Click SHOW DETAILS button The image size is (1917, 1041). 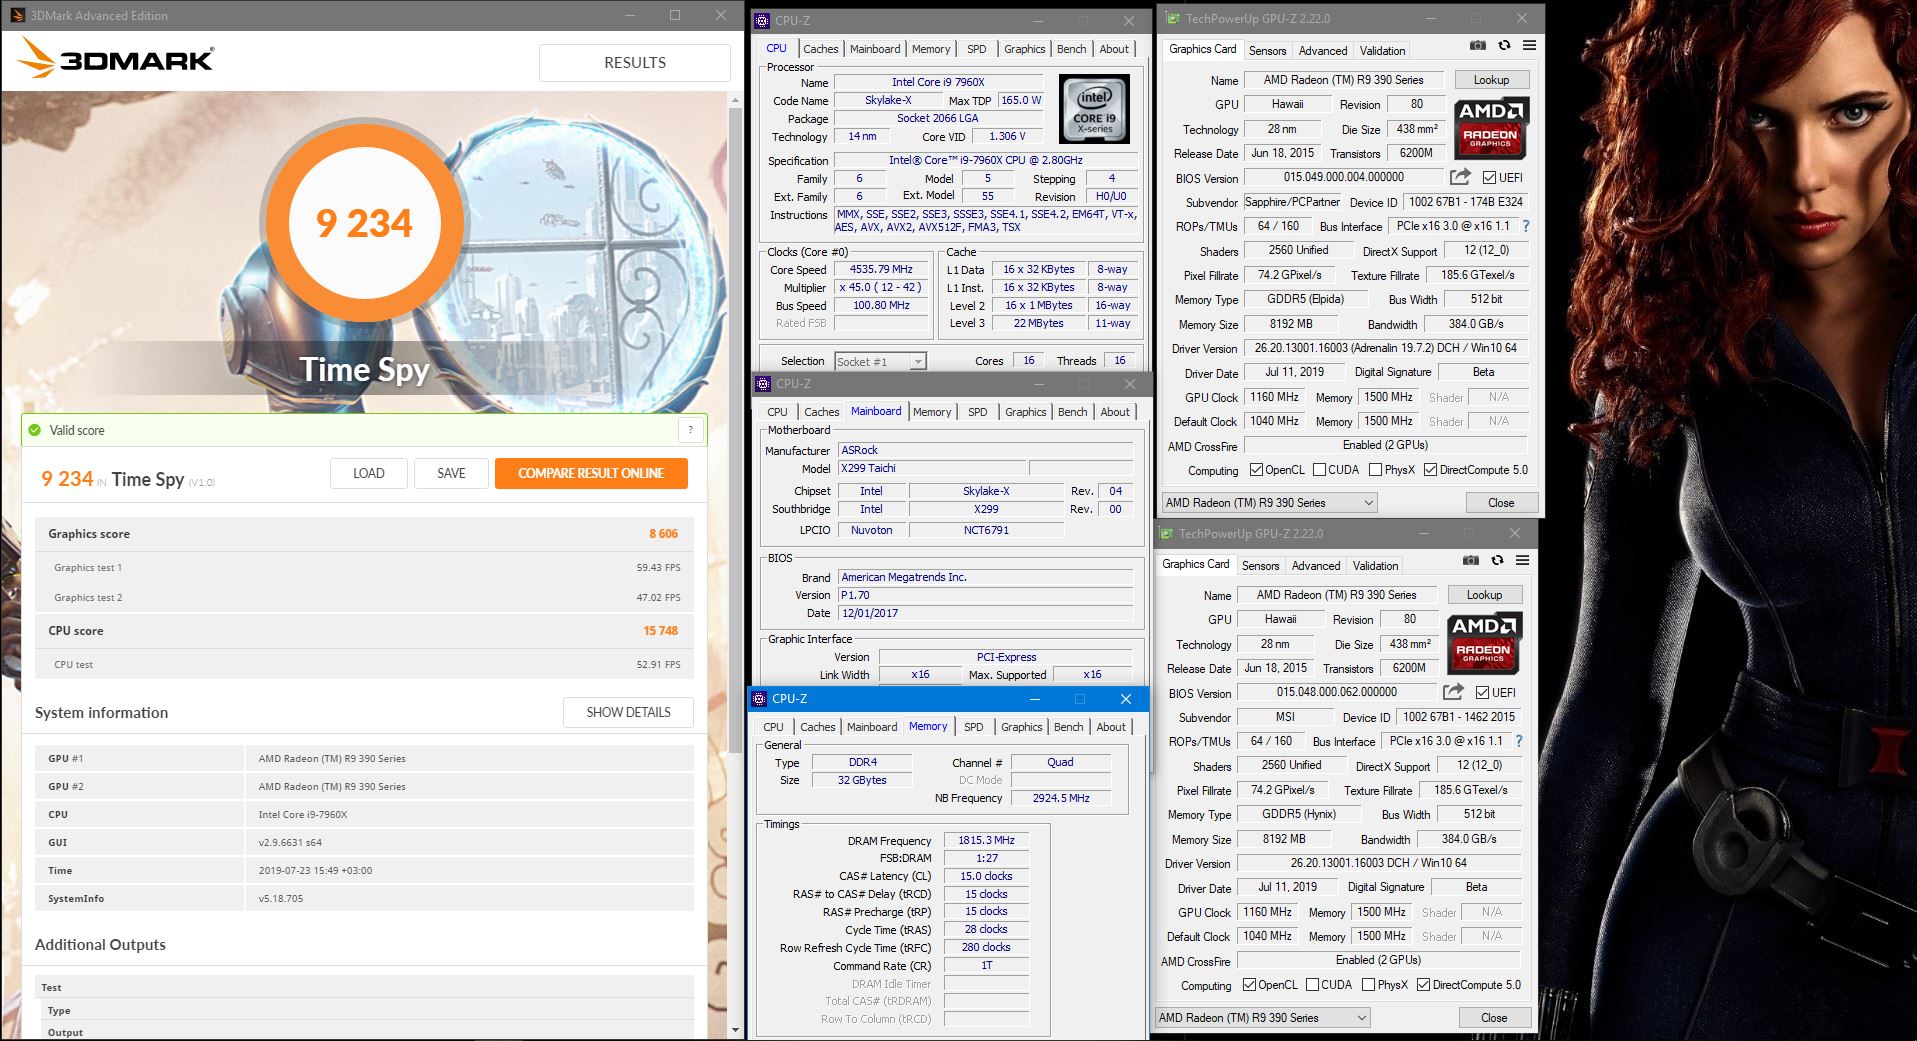628,712
